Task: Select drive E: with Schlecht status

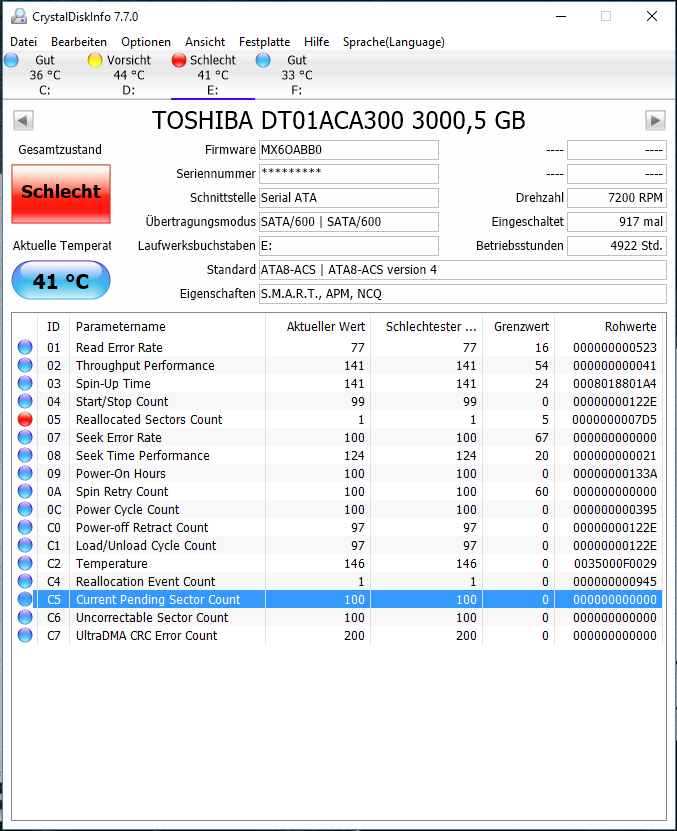Action: [213, 75]
